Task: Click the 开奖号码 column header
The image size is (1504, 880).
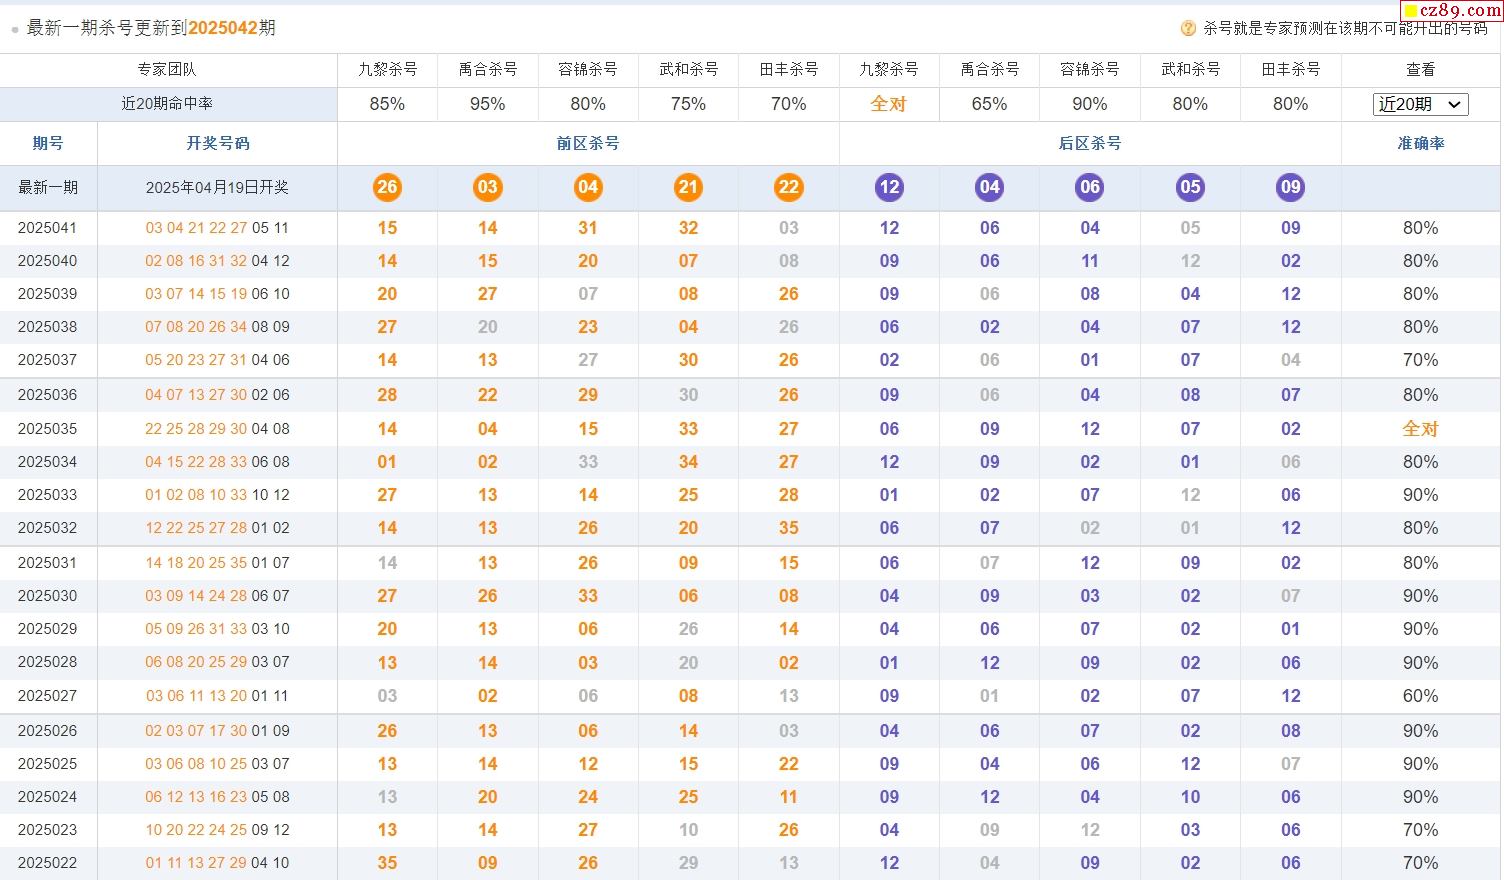Action: [217, 143]
